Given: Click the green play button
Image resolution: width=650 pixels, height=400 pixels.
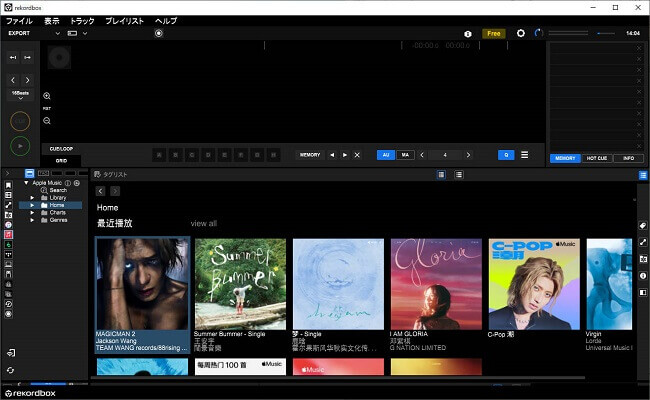Looking at the screenshot, I should pos(20,146).
